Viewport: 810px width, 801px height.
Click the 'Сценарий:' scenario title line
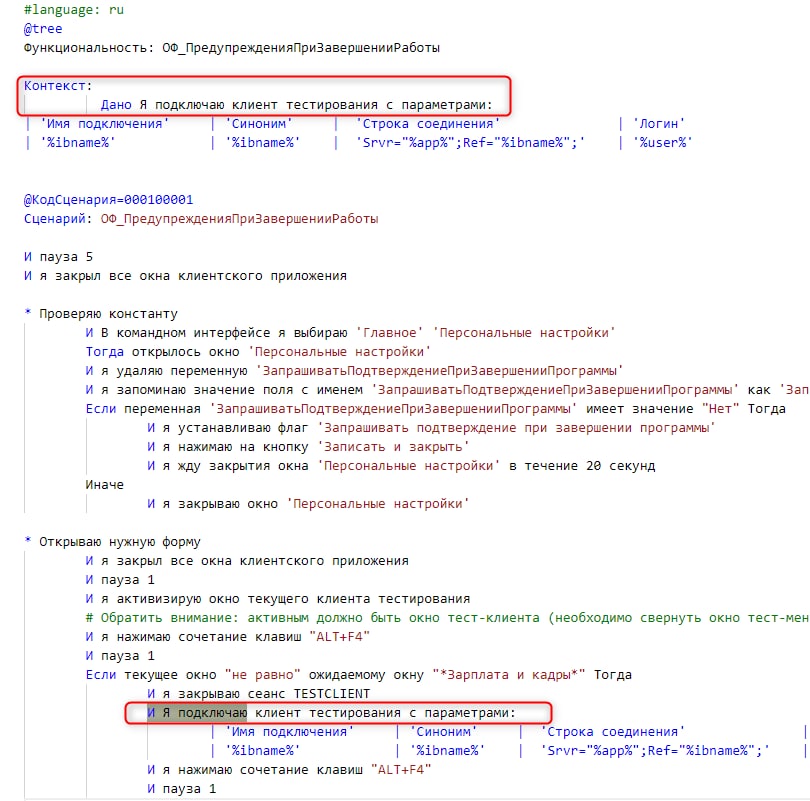pyautogui.click(x=201, y=219)
